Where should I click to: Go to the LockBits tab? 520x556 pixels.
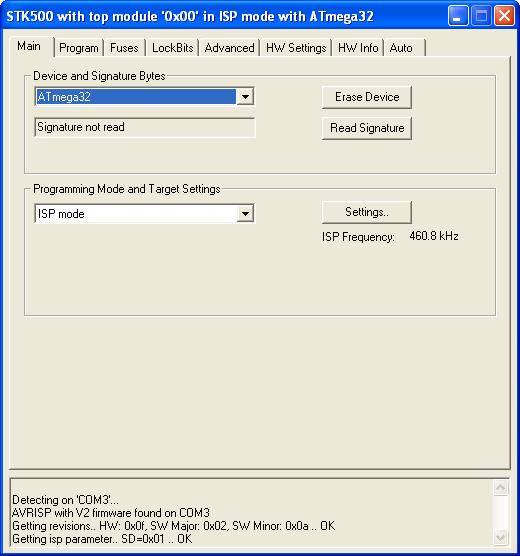(172, 48)
